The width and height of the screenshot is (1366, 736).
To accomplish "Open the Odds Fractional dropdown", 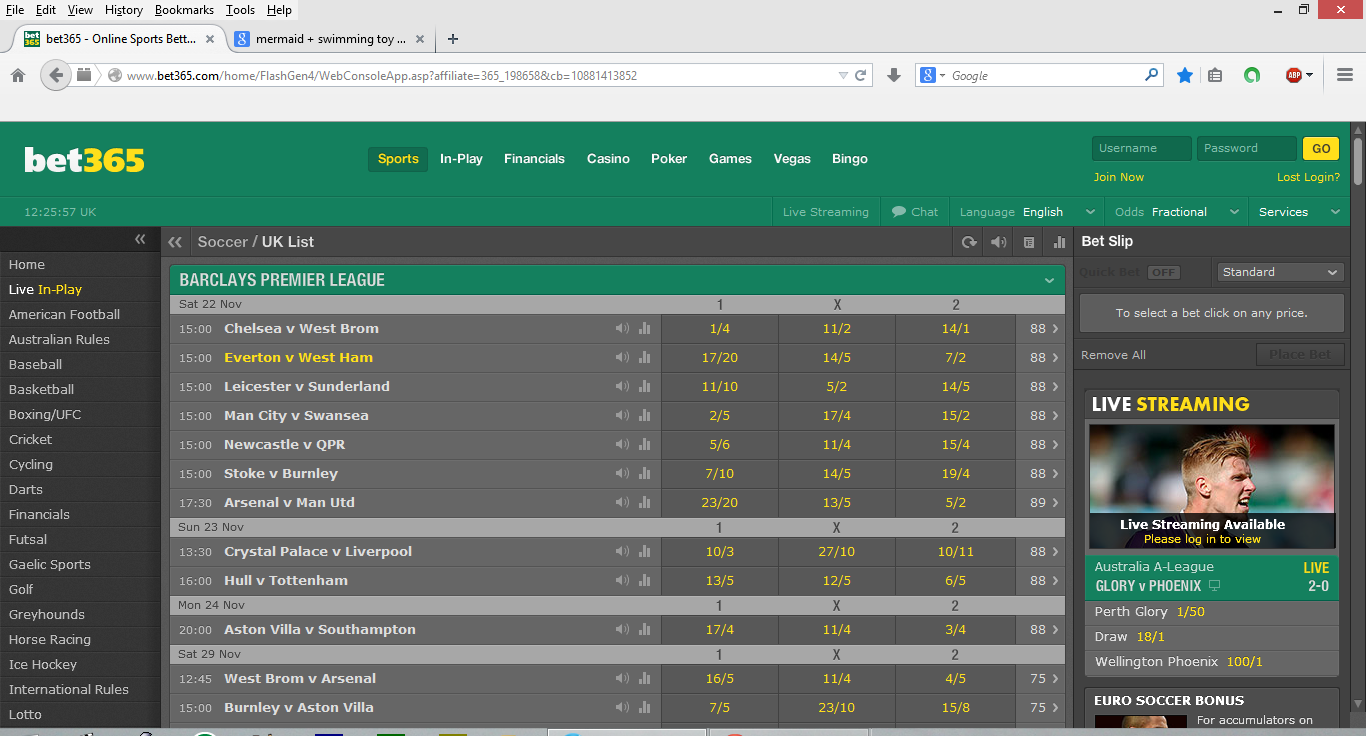I will coord(1176,212).
